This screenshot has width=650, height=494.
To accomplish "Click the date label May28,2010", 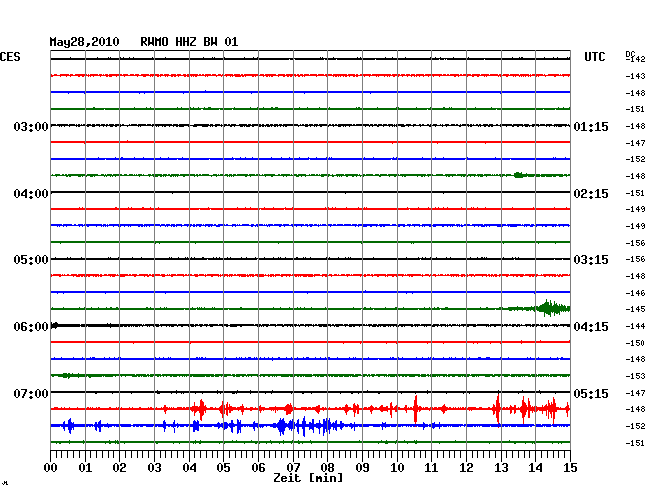I will pyautogui.click(x=84, y=42).
